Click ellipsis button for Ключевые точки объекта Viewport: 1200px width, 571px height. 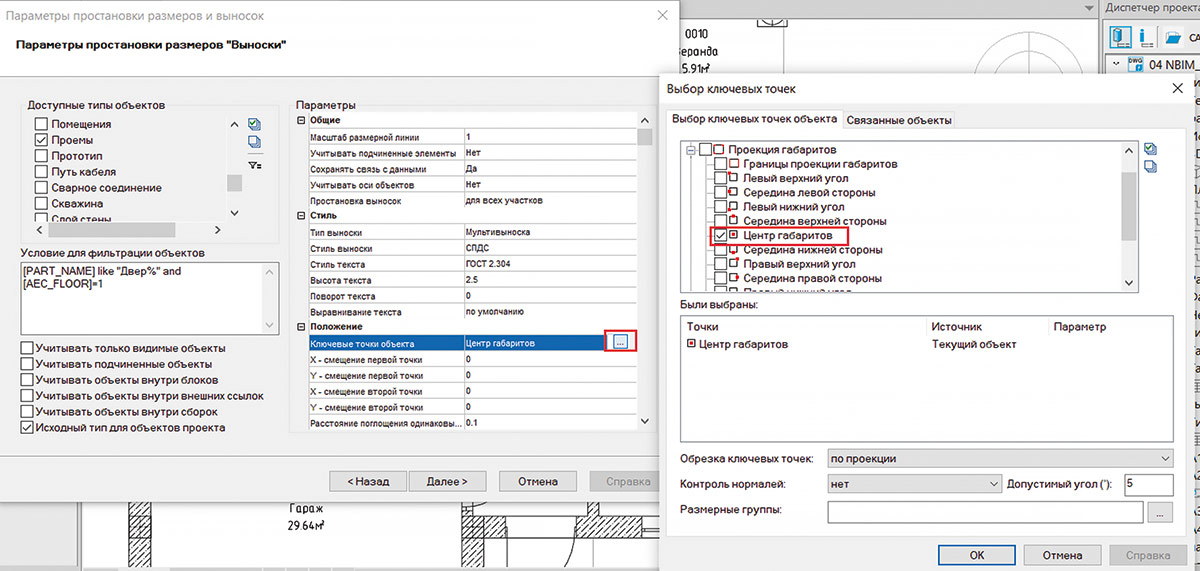tap(620, 343)
